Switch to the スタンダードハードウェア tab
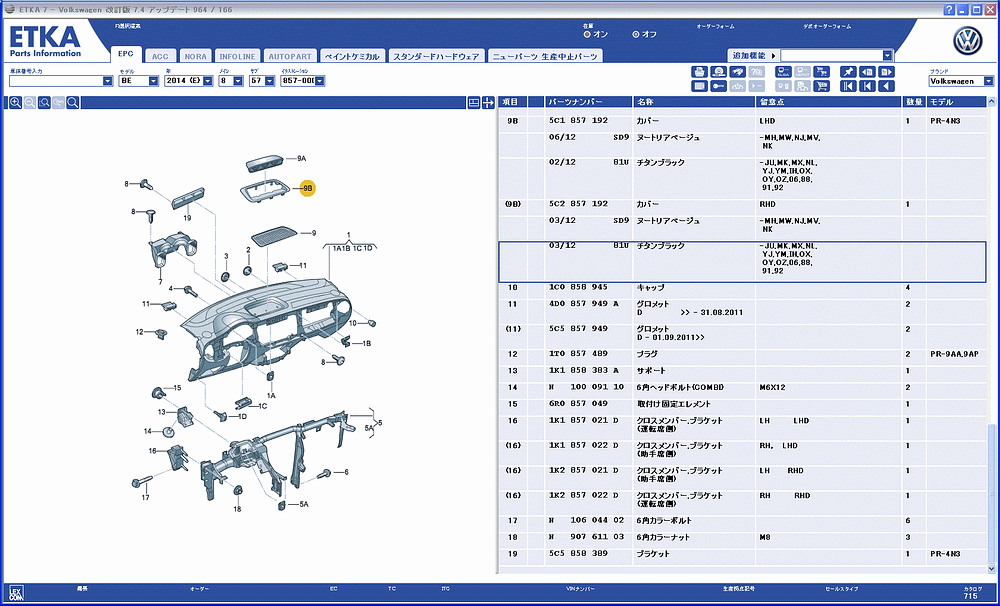 (x=436, y=56)
